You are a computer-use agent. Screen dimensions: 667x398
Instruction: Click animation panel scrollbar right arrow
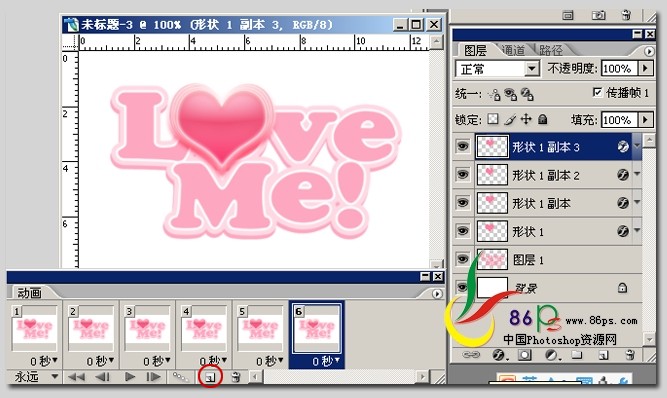click(x=422, y=376)
